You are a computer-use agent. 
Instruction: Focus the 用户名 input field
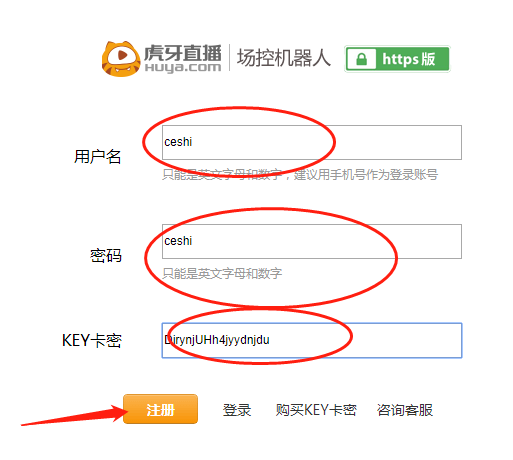point(312,142)
